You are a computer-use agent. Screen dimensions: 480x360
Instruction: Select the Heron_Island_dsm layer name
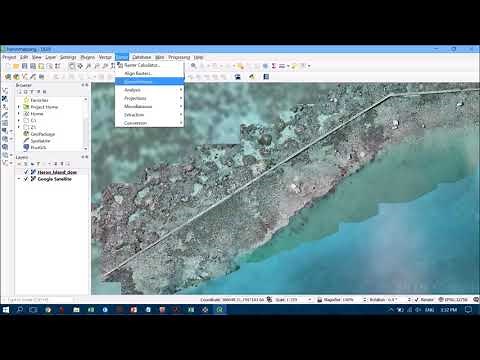pos(57,172)
